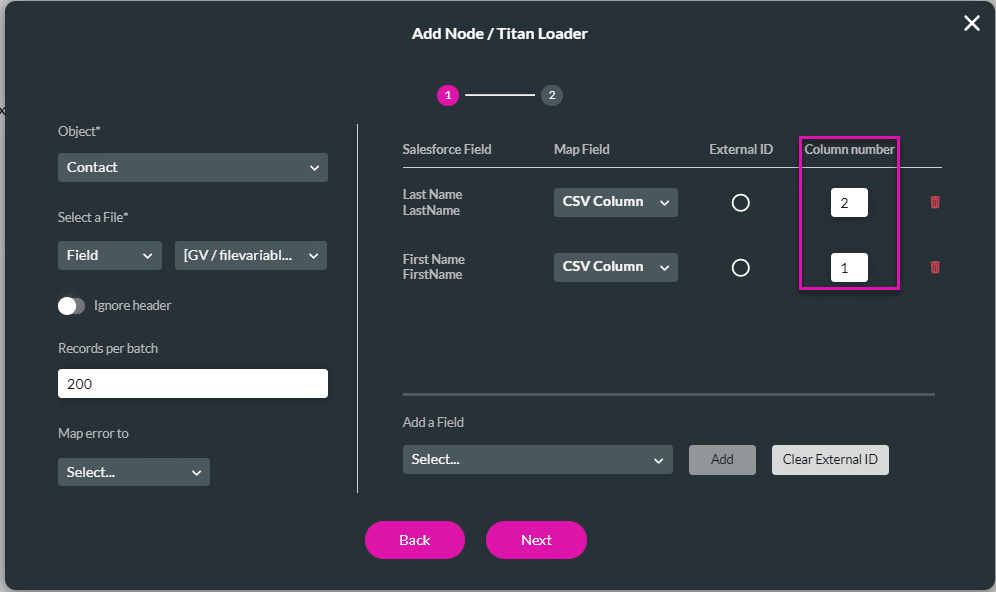Select External ID radio for Last Name
This screenshot has height=592, width=996.
740,203
